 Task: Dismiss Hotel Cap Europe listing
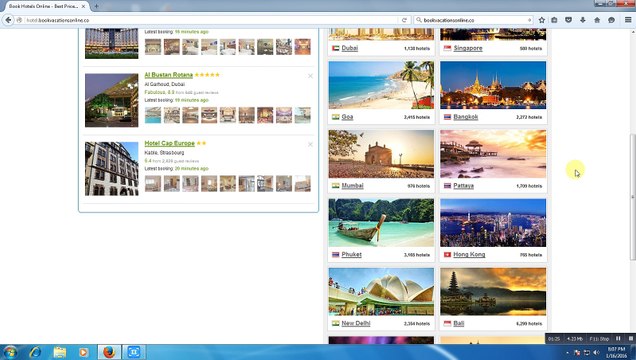pyautogui.click(x=310, y=144)
